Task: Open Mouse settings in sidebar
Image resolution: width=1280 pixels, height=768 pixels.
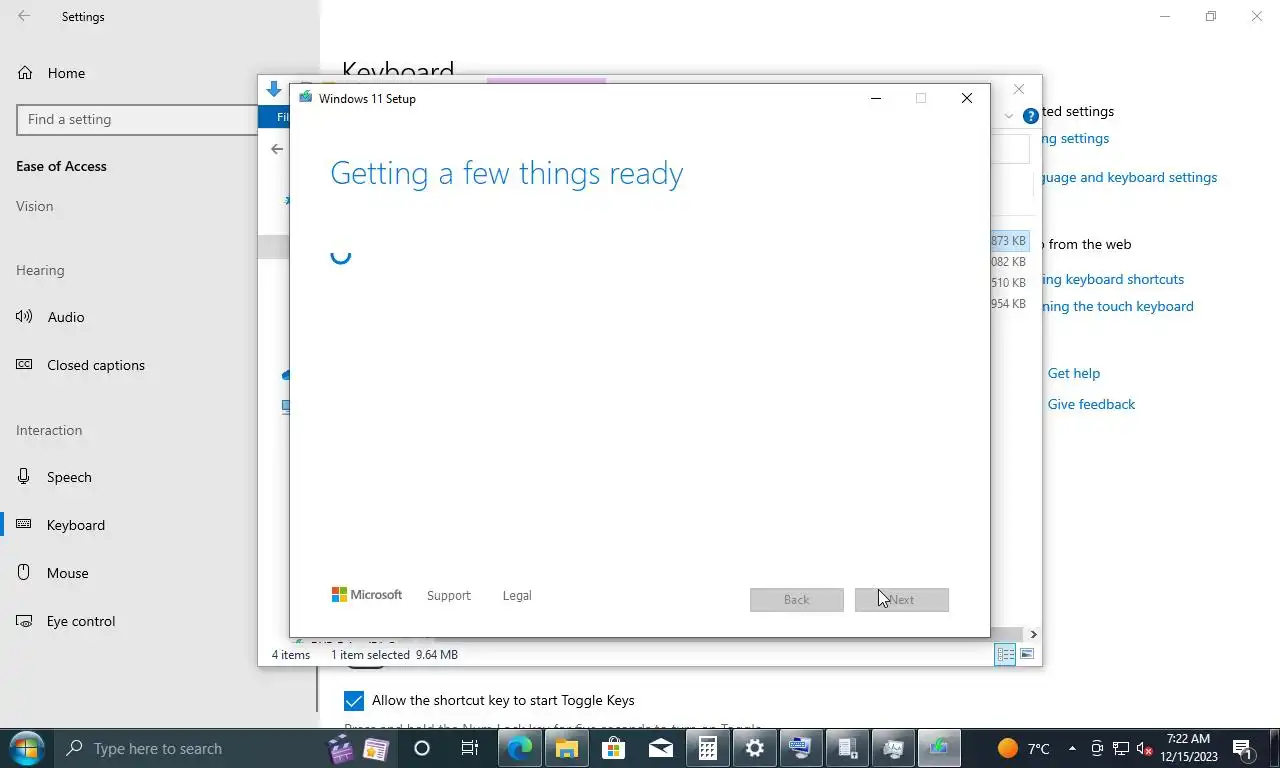Action: [68, 573]
